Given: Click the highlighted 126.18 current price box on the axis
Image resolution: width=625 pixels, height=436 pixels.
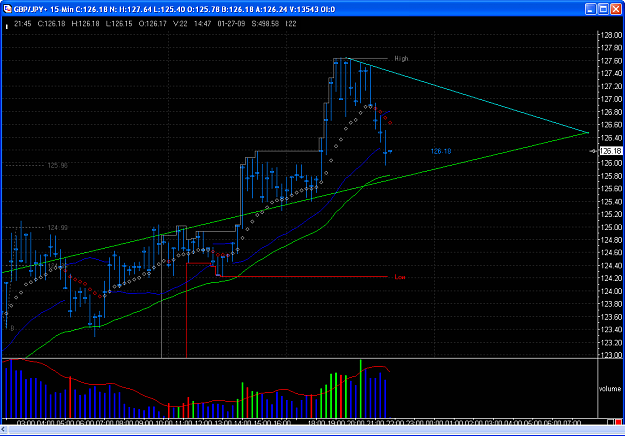Looking at the screenshot, I should [611, 151].
